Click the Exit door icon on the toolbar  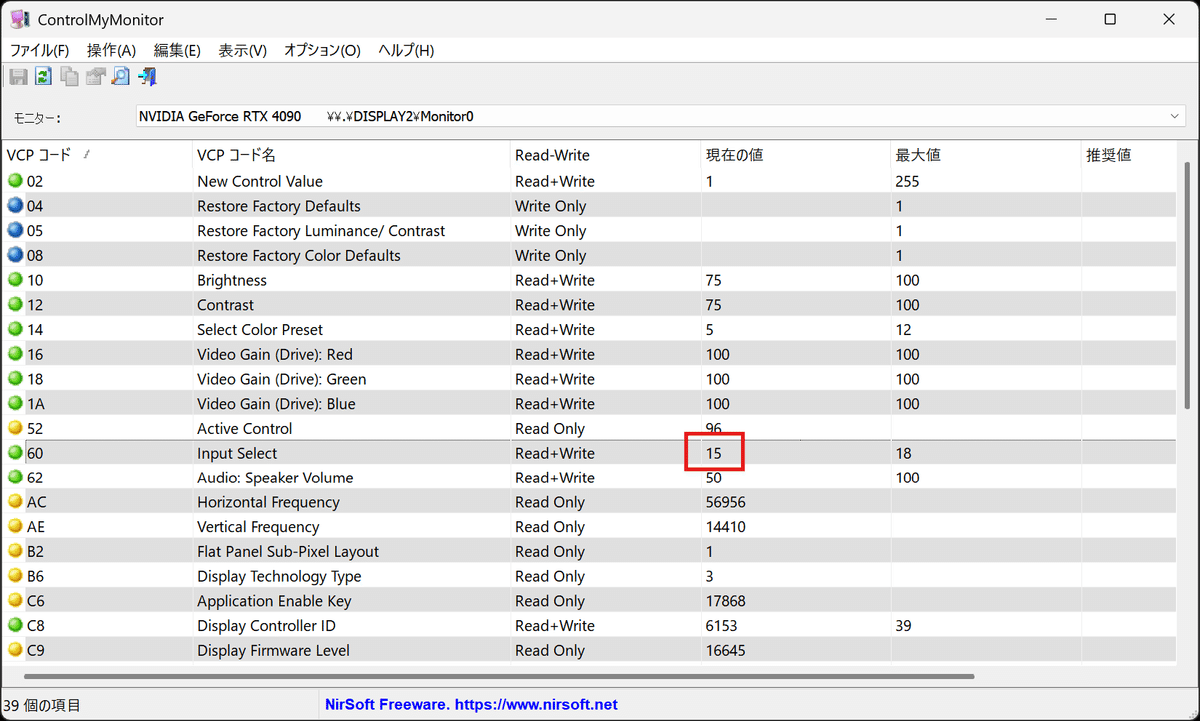(147, 76)
